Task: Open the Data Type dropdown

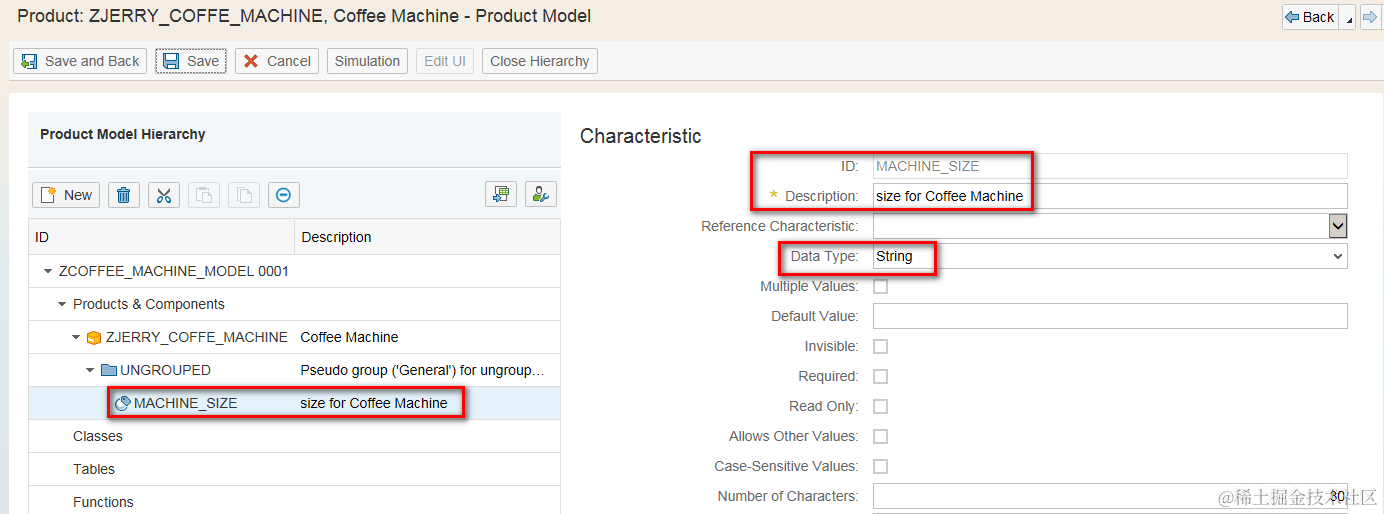Action: (x=1110, y=257)
